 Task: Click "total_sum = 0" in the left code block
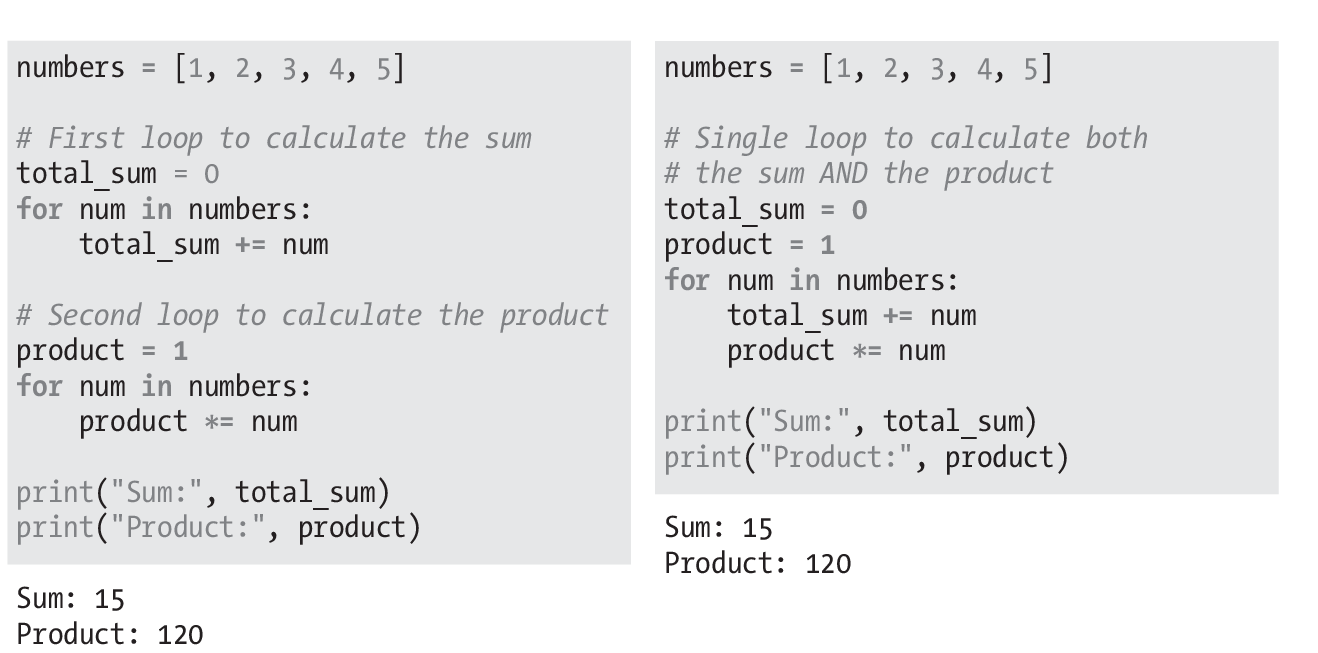118,174
